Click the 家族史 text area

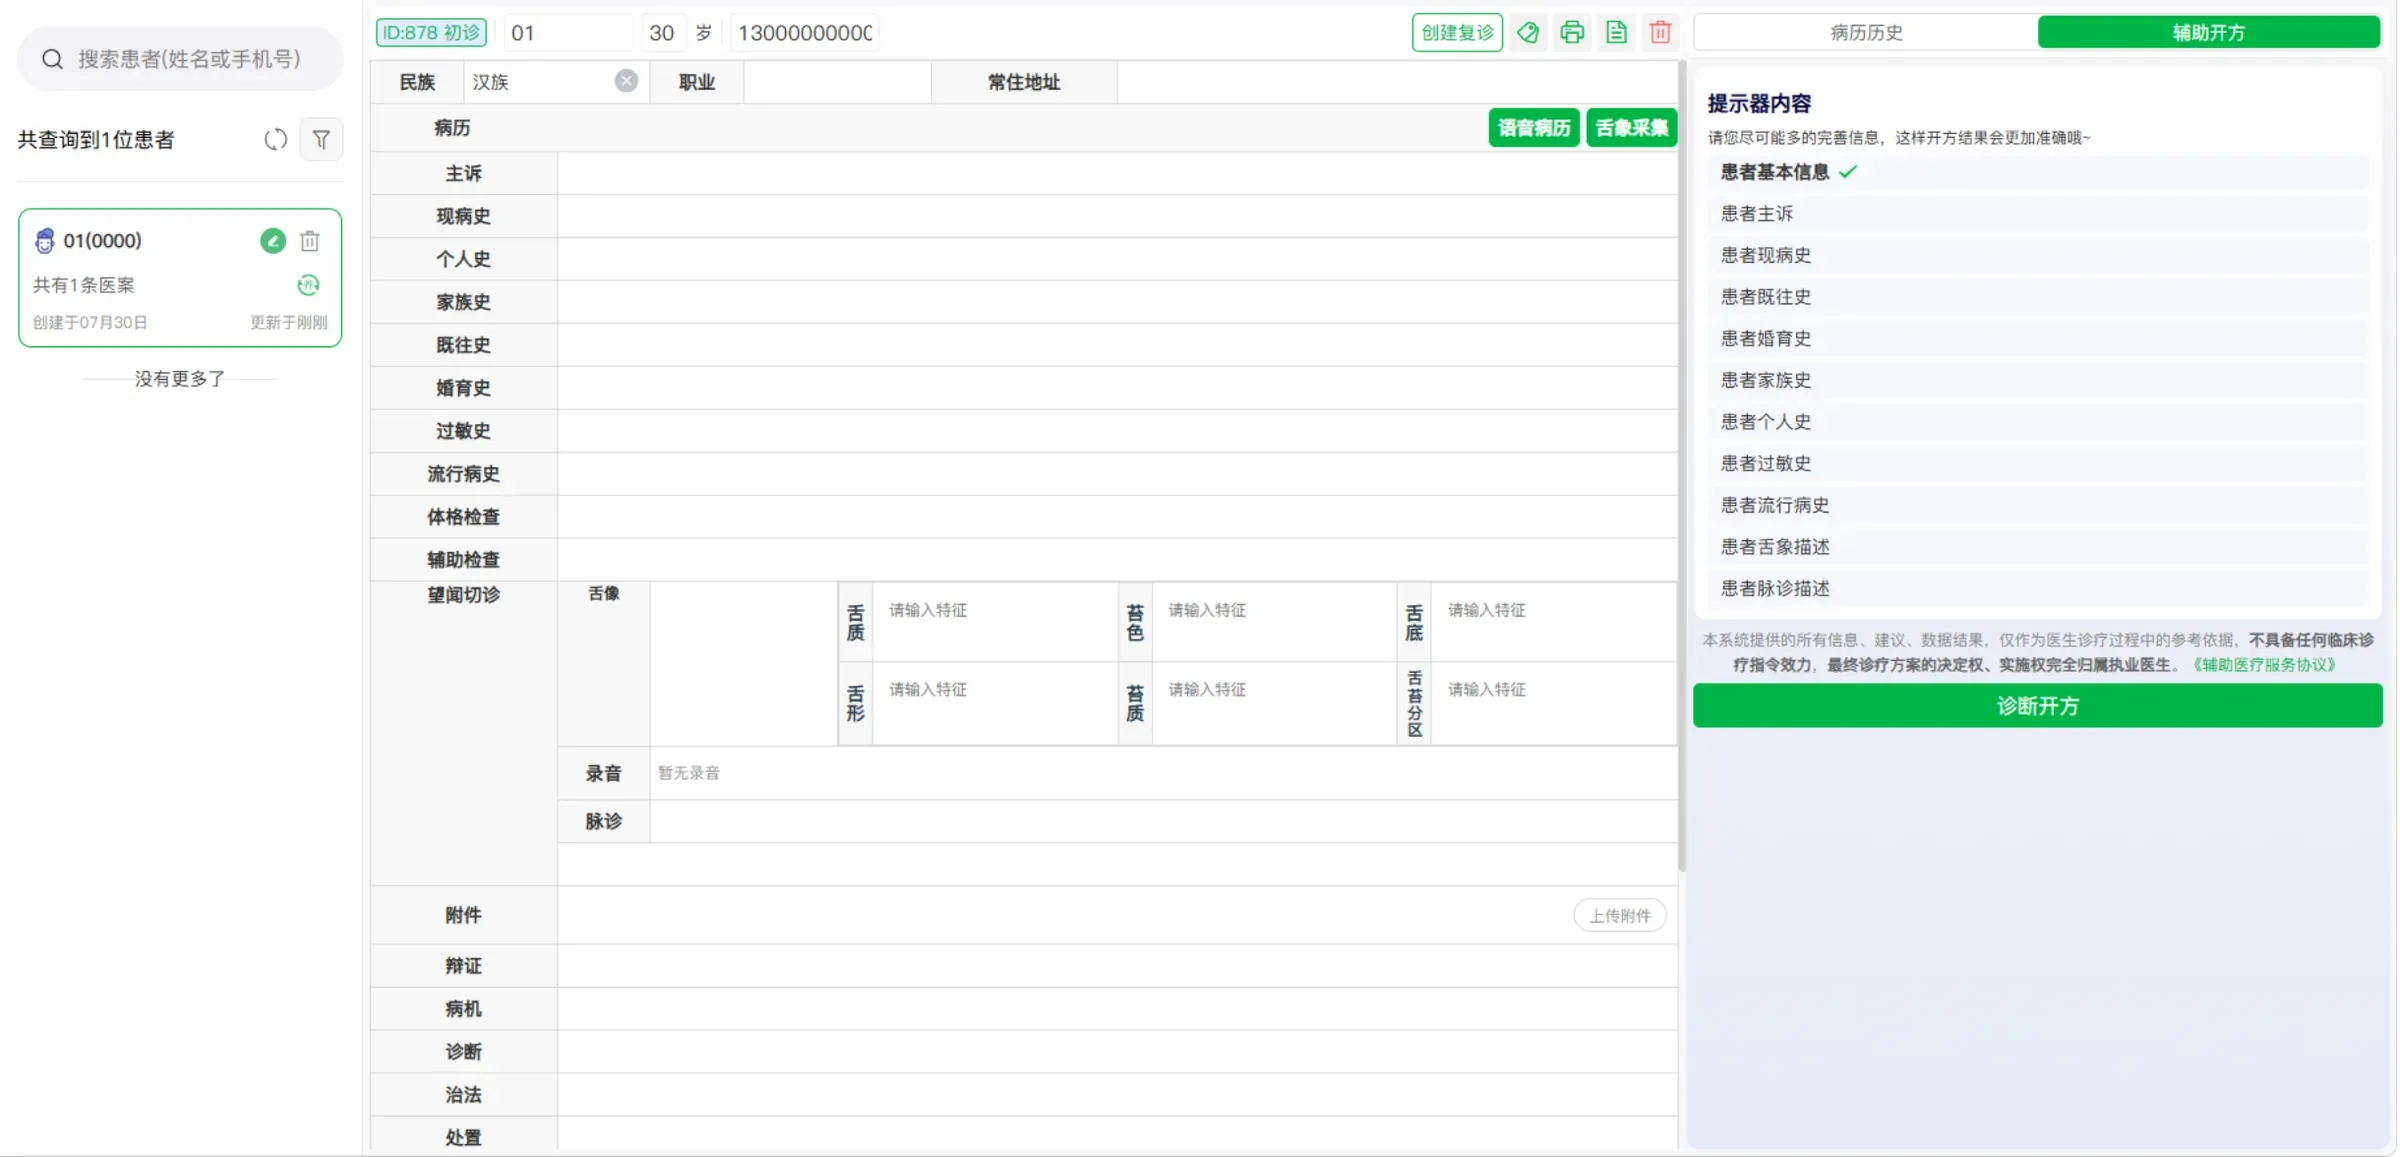tap(1117, 302)
